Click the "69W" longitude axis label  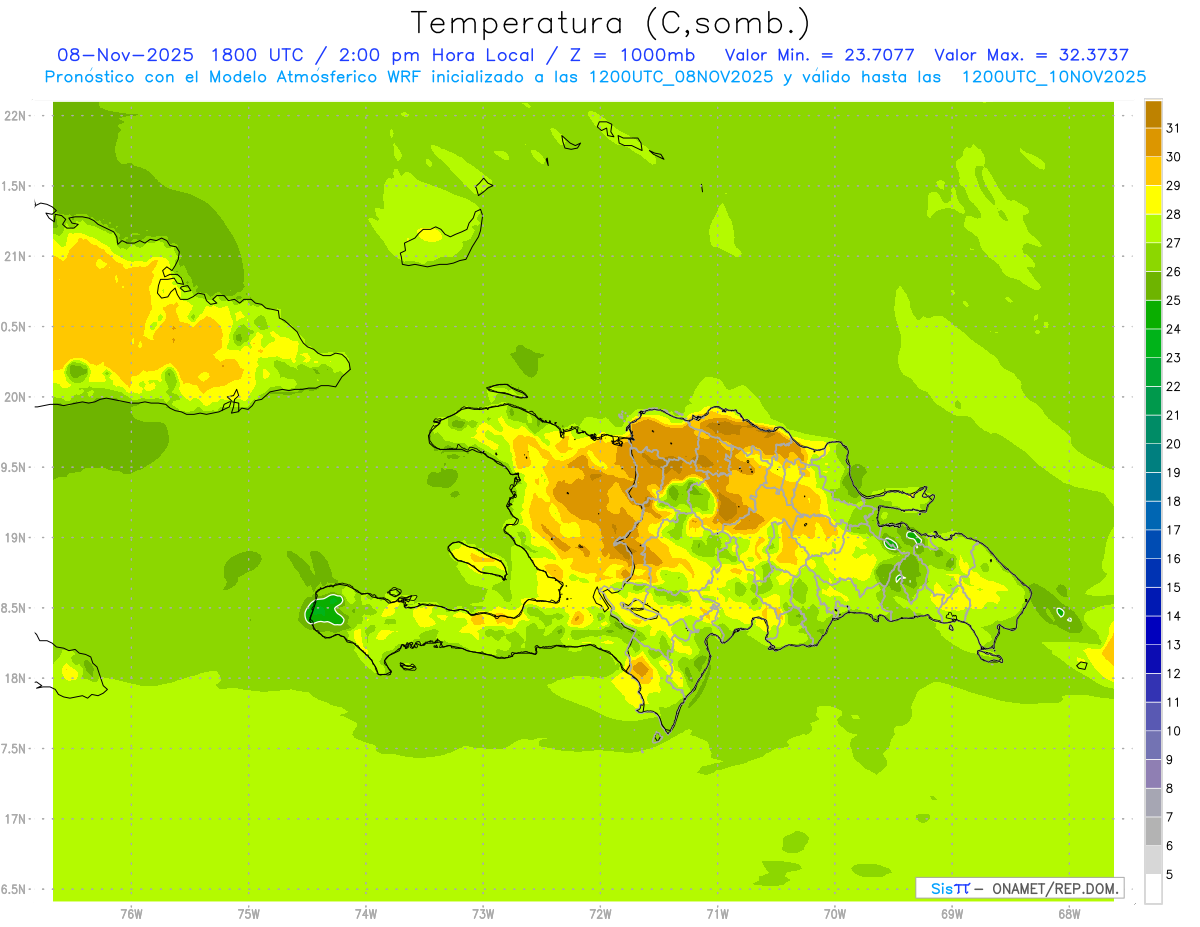952,914
